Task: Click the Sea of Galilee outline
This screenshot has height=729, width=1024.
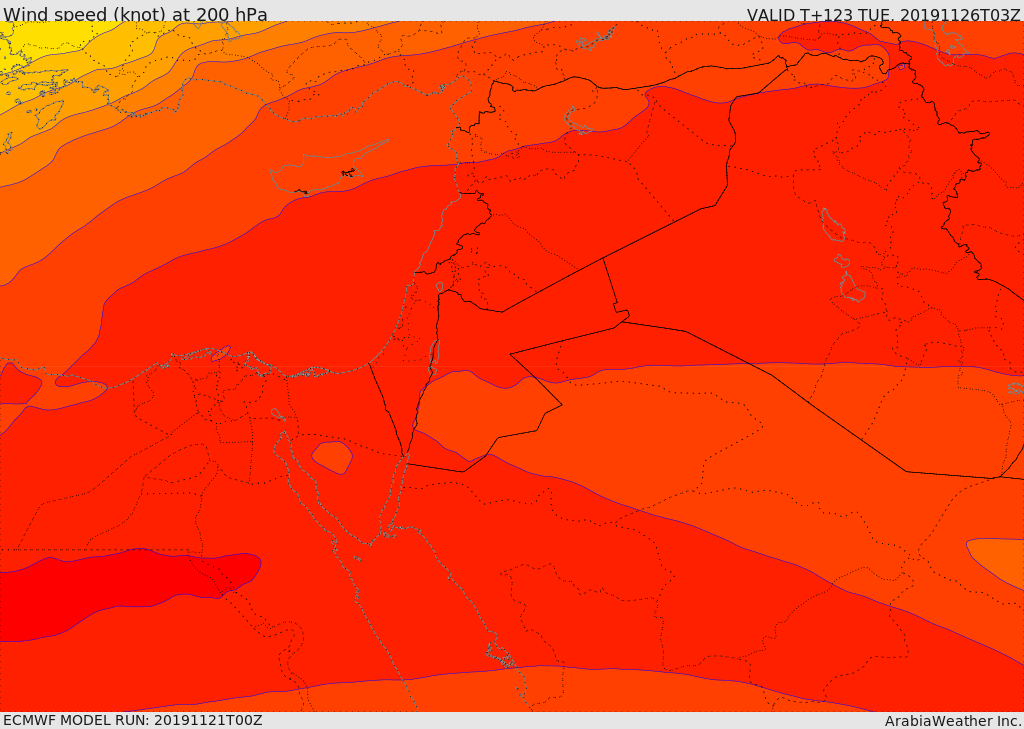Action: [440, 287]
